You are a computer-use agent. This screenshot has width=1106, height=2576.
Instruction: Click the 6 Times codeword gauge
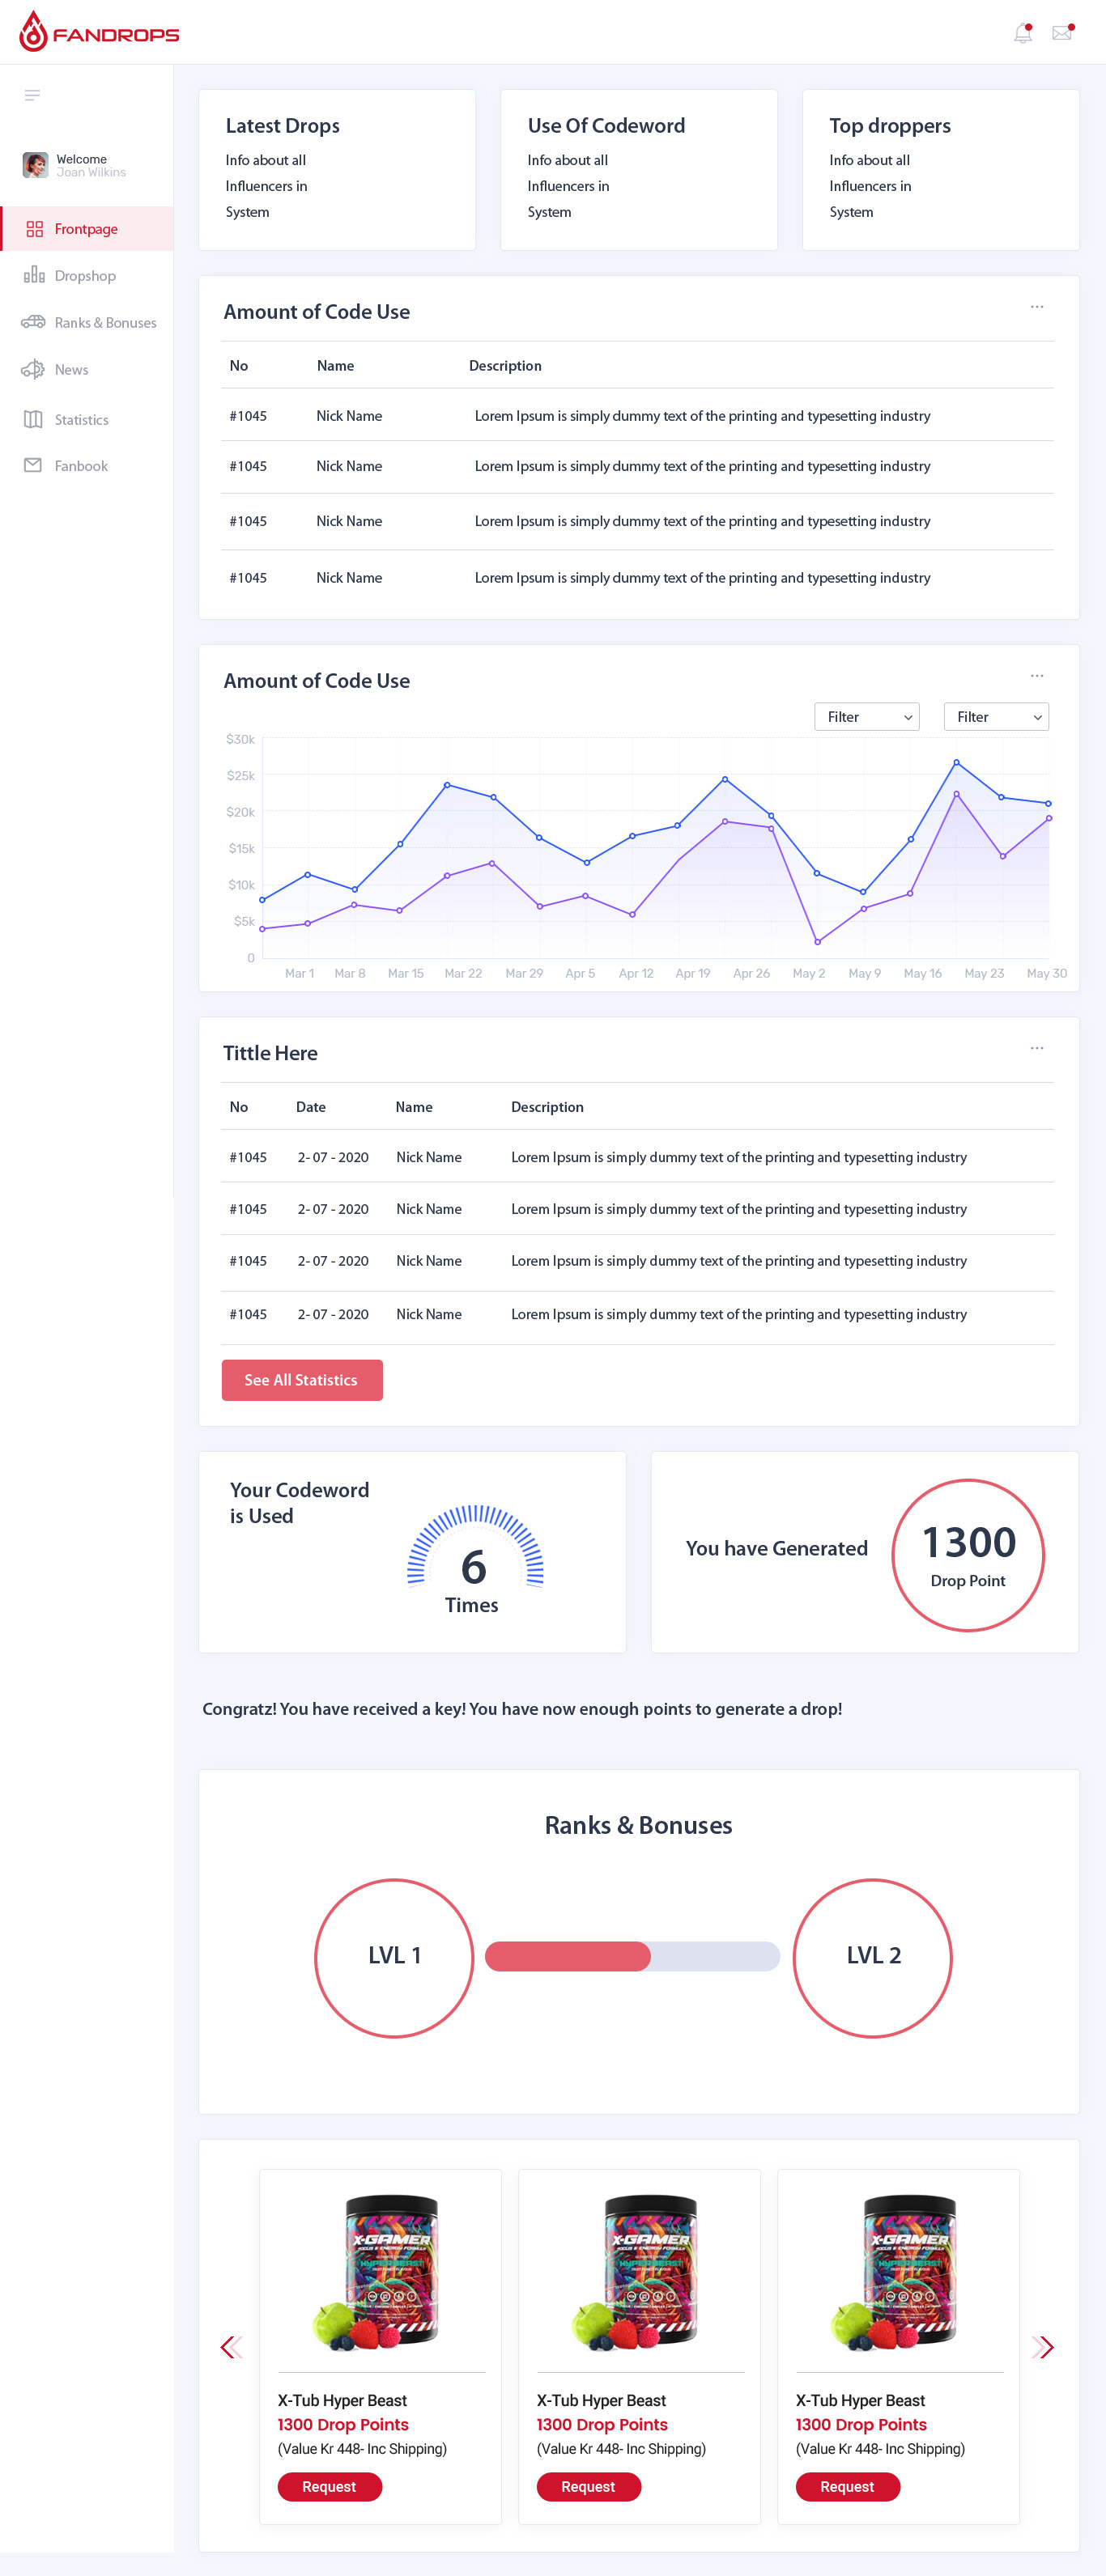[x=474, y=1560]
